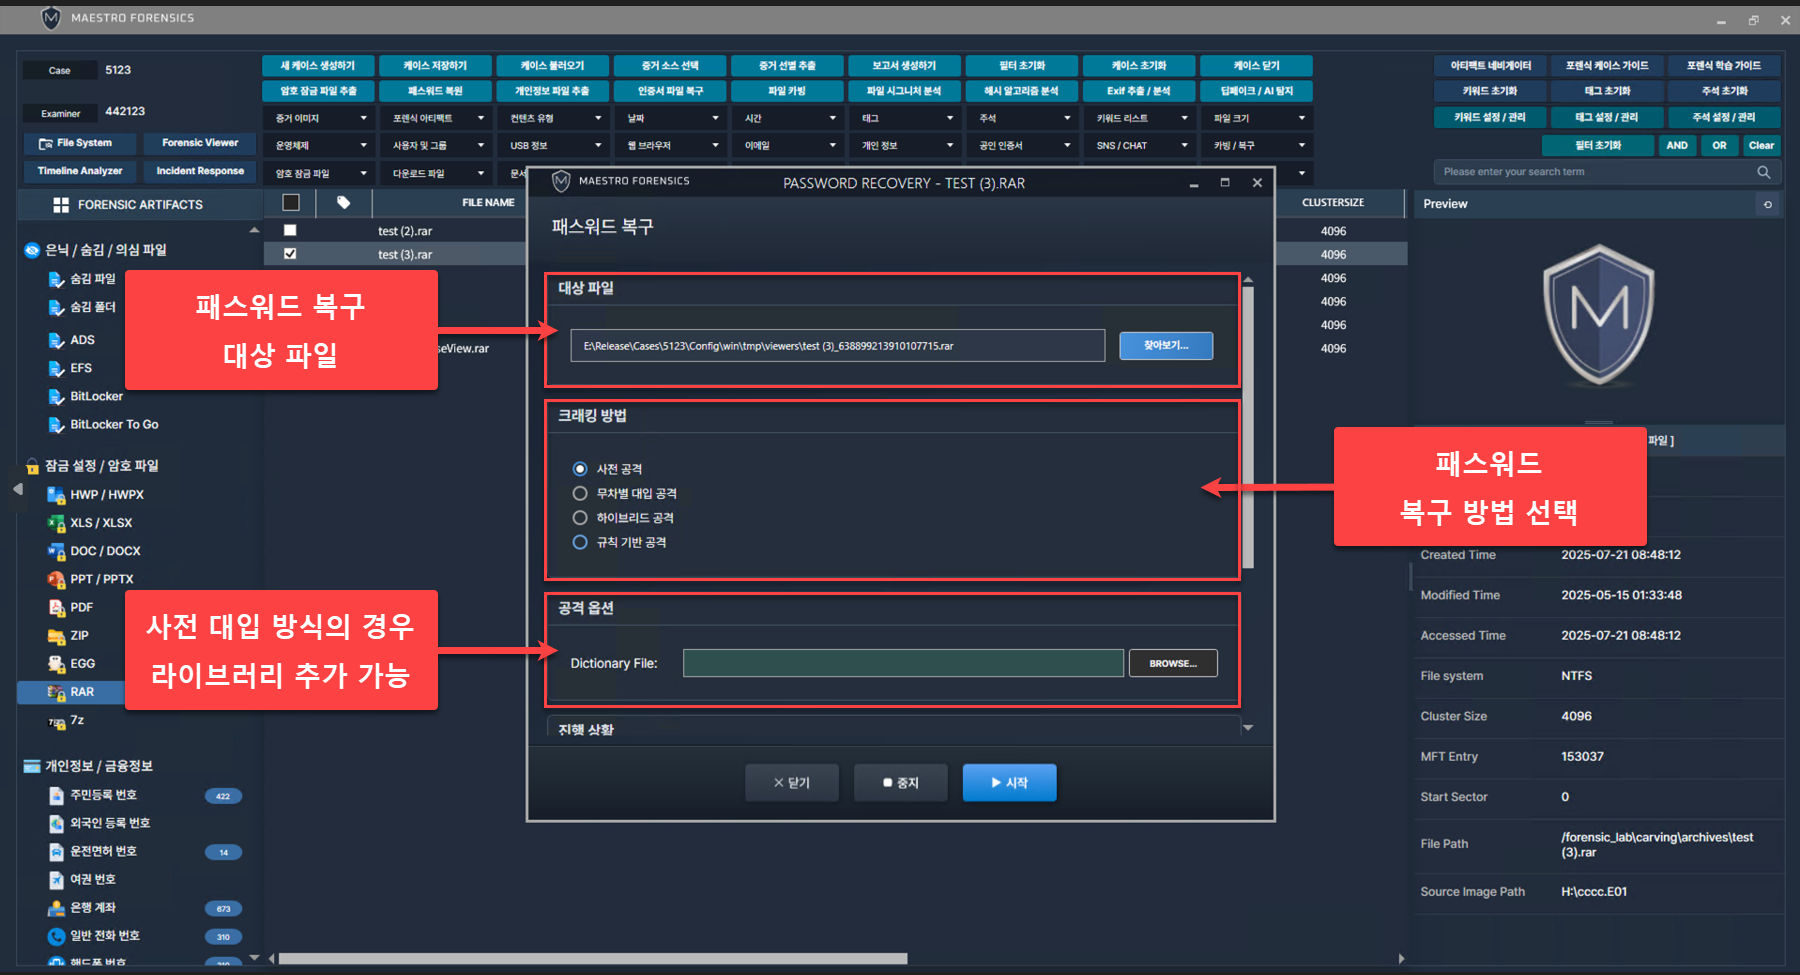
Task: Open the HWP / HWPX file category
Action: point(106,495)
